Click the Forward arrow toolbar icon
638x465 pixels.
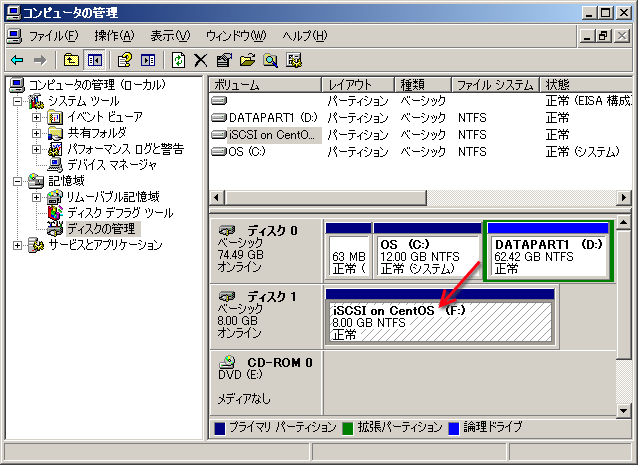(x=40, y=61)
